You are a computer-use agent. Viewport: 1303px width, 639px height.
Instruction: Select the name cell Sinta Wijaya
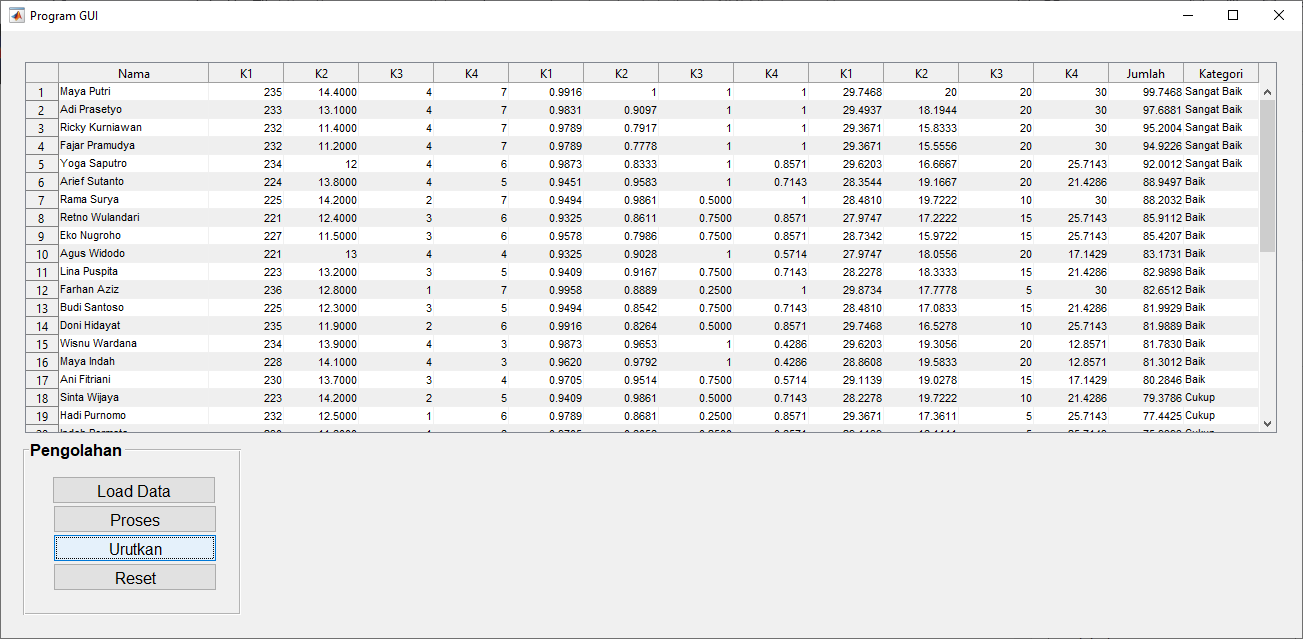133,398
